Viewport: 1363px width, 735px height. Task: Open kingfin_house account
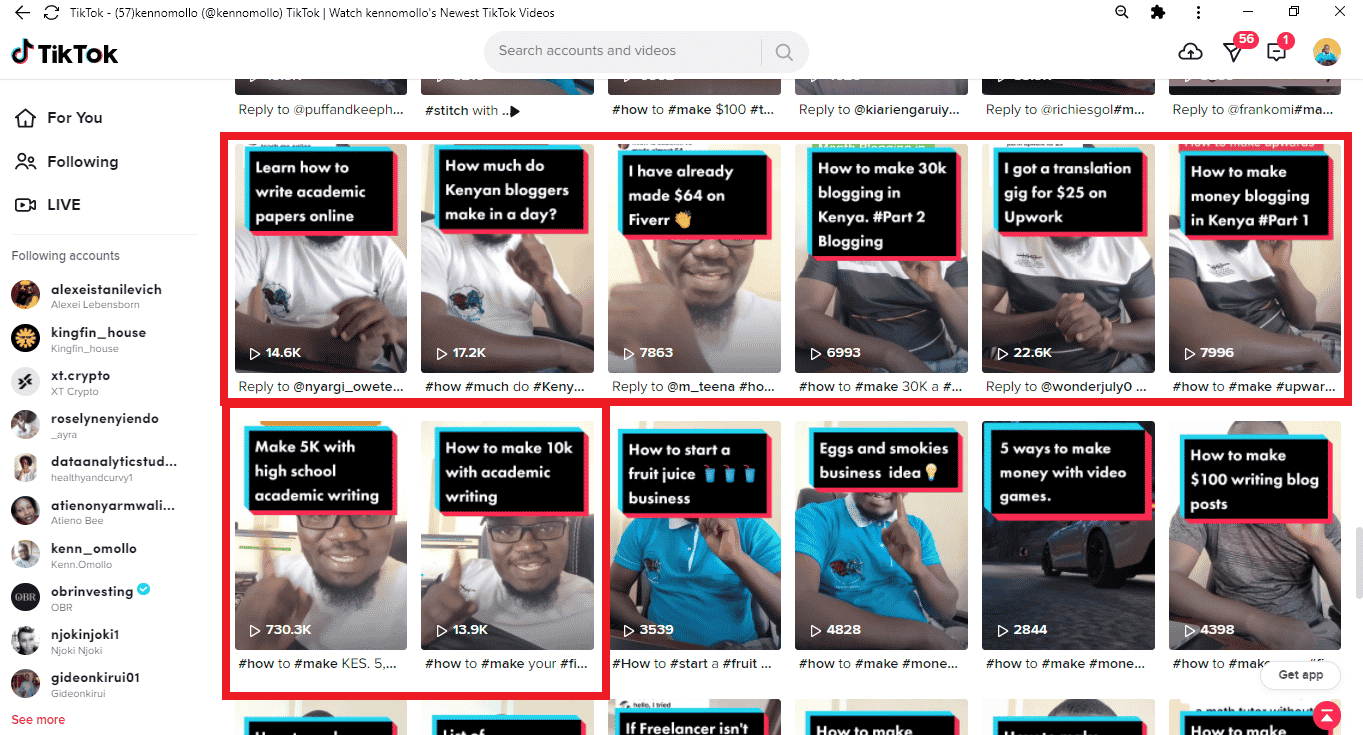click(80, 339)
